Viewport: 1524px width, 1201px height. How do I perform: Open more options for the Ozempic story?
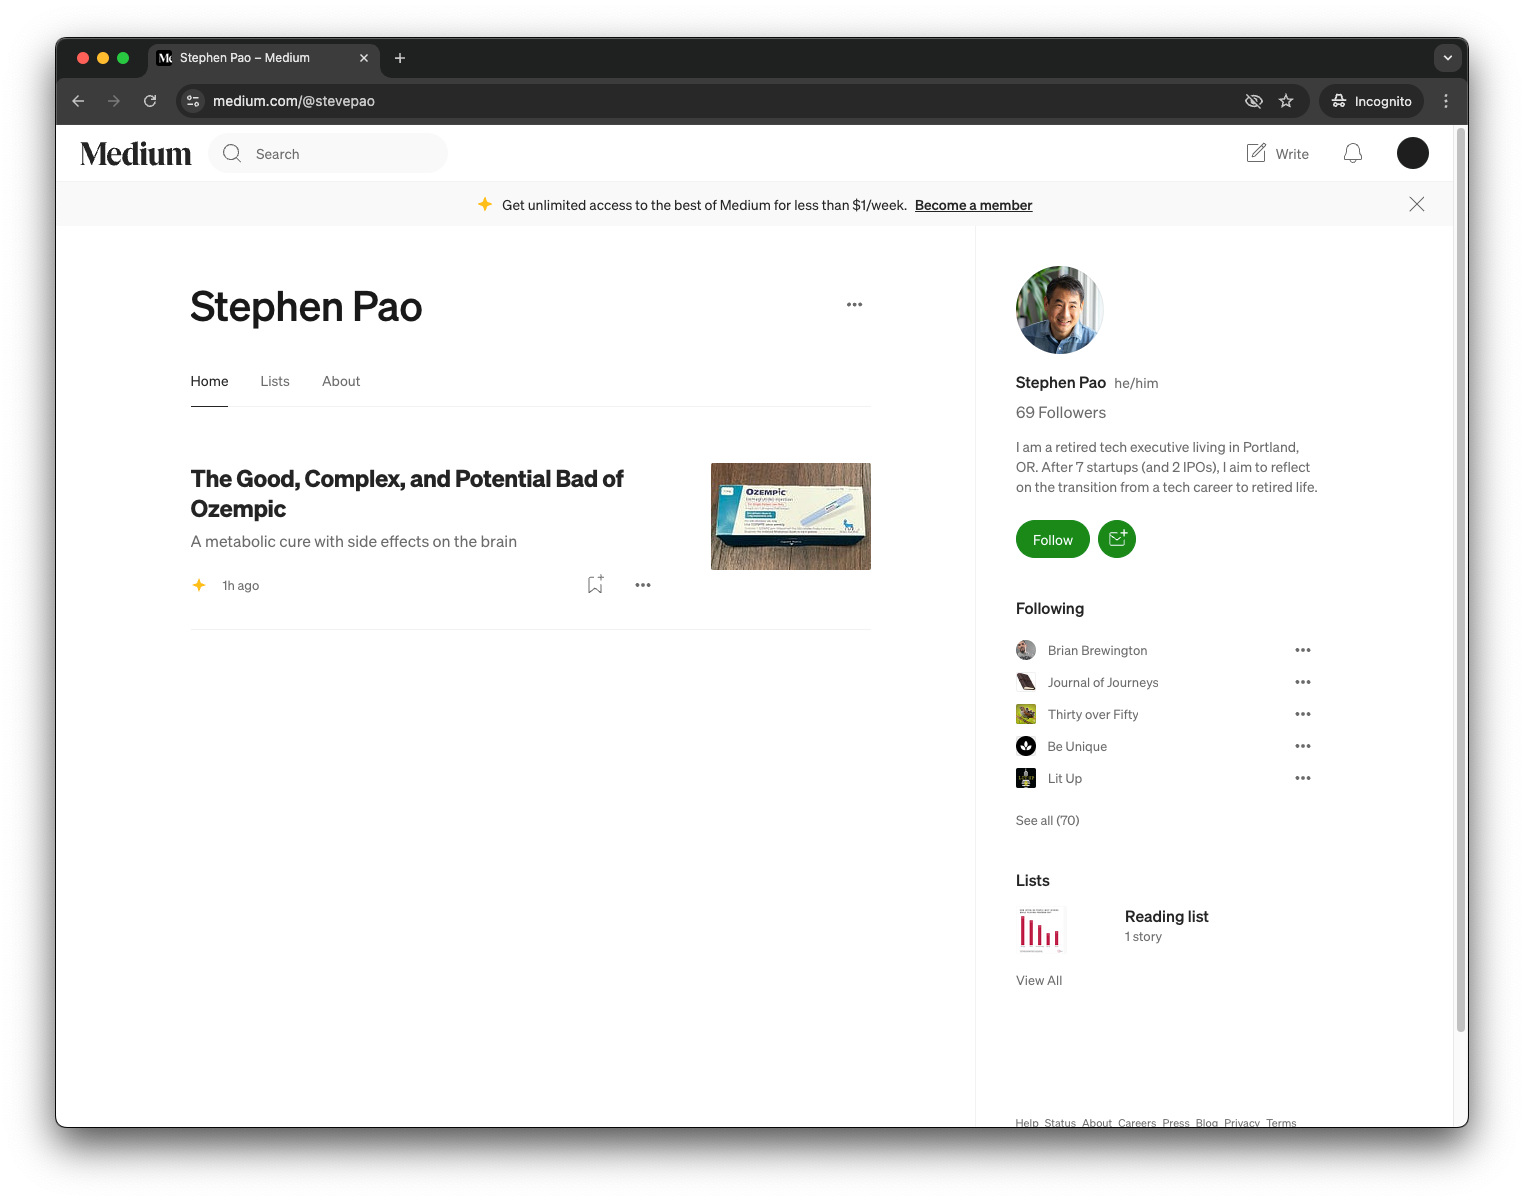pyautogui.click(x=643, y=585)
